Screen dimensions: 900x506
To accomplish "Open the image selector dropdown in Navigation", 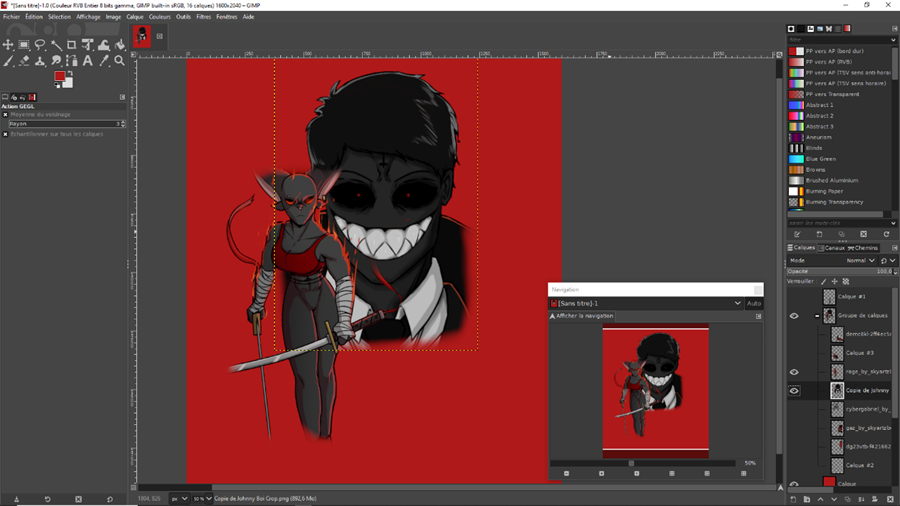I will (738, 303).
